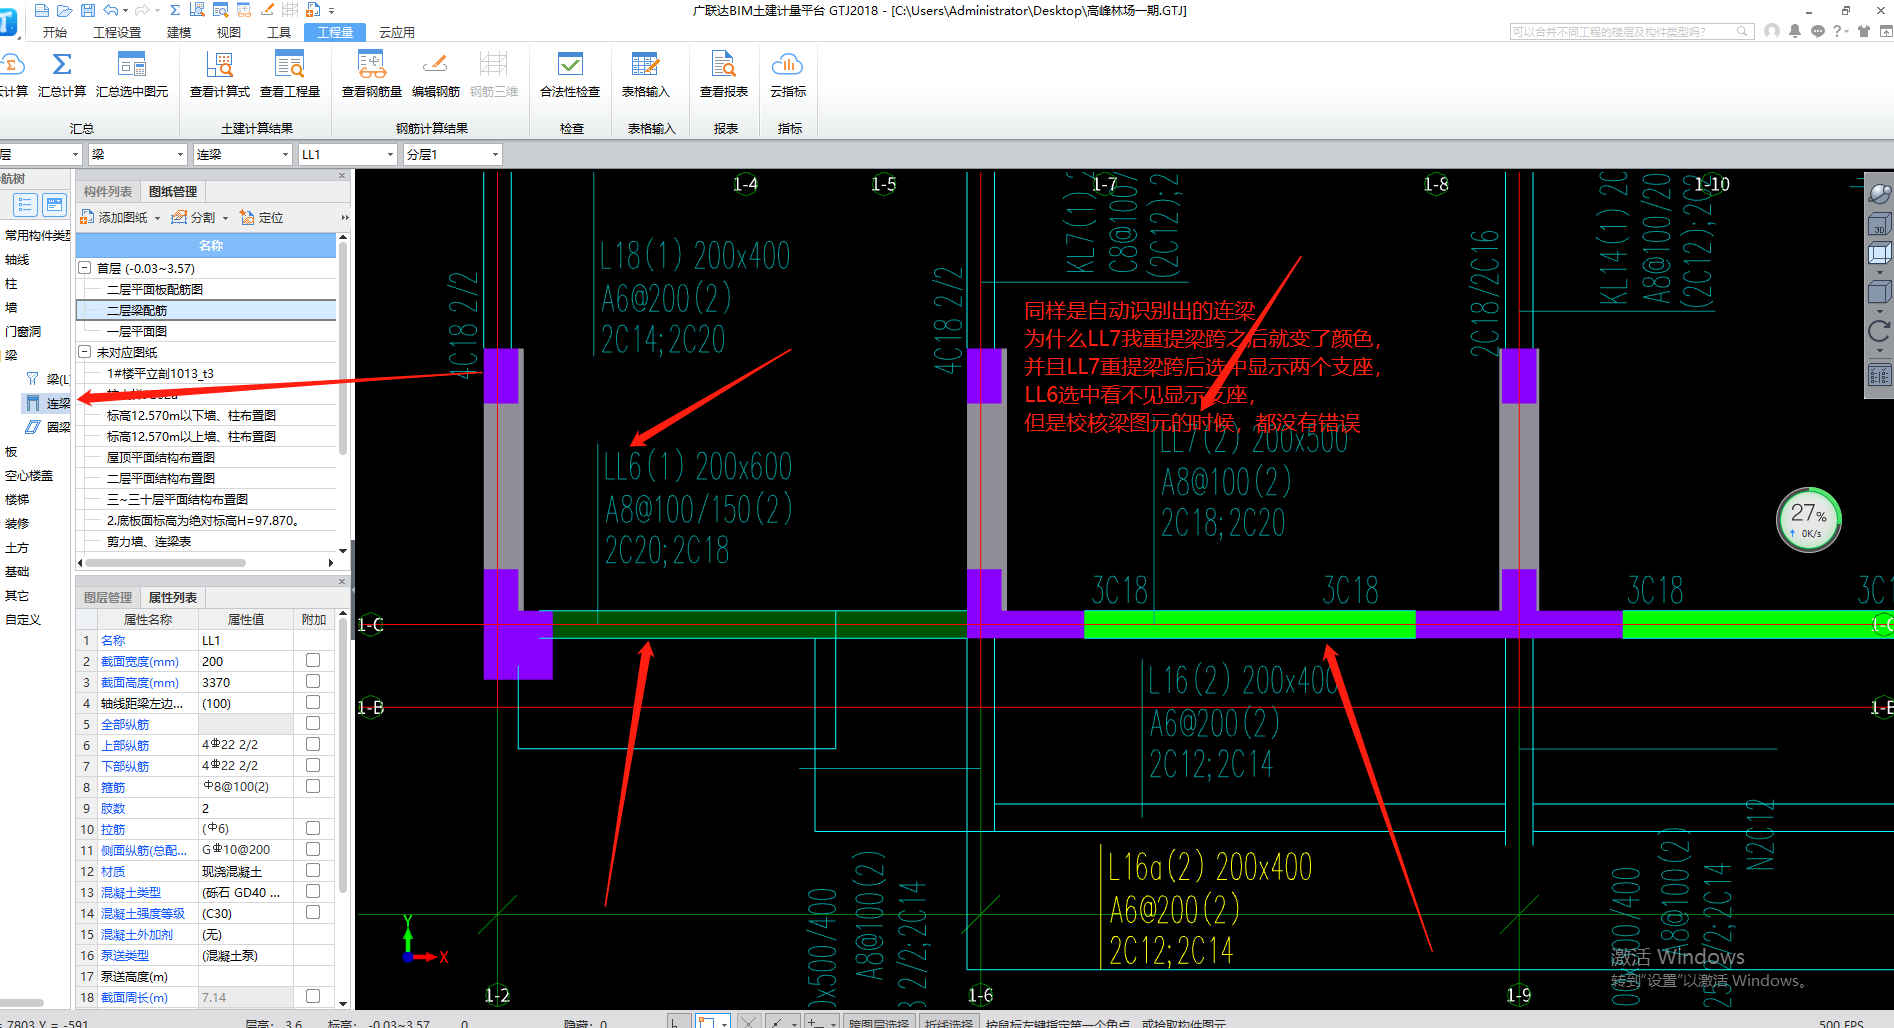Viewport: 1894px width, 1028px height.
Task: Click the 侧面纵筋 property link
Action: pyautogui.click(x=144, y=850)
